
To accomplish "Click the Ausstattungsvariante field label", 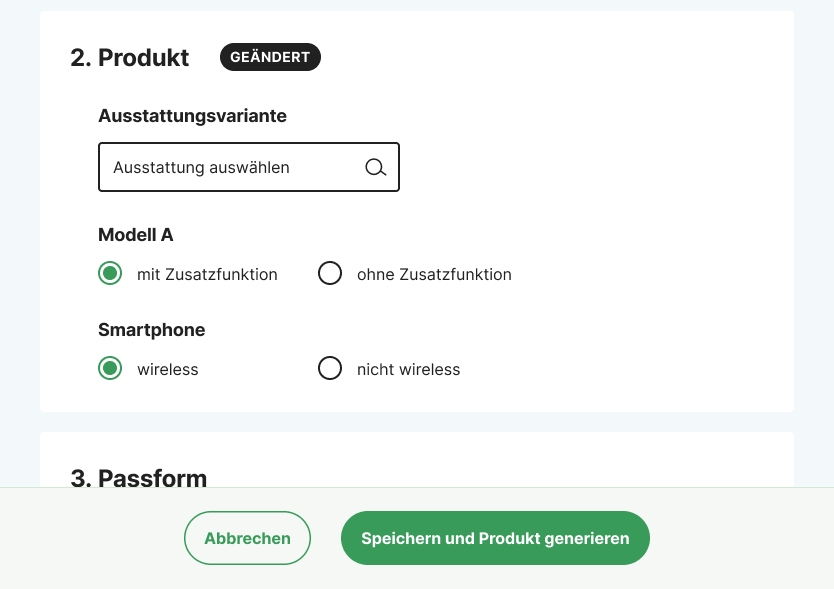I will 193,116.
